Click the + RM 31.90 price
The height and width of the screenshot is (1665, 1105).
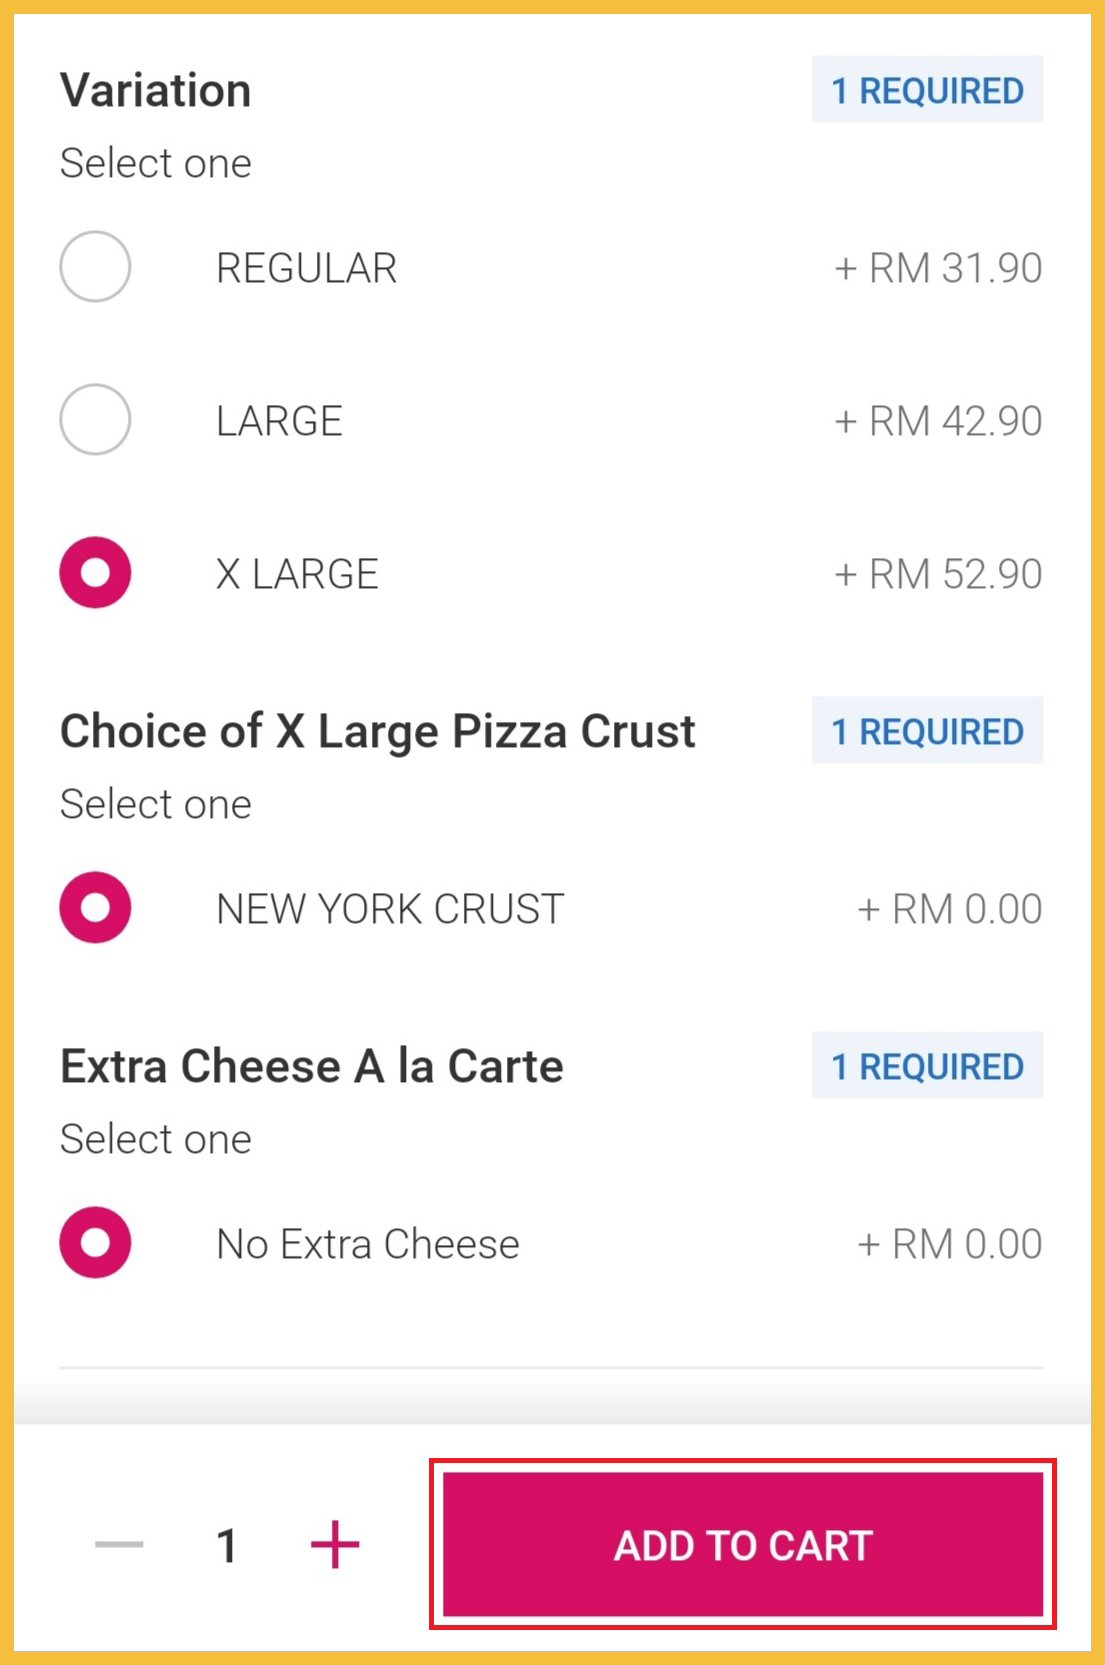938,268
